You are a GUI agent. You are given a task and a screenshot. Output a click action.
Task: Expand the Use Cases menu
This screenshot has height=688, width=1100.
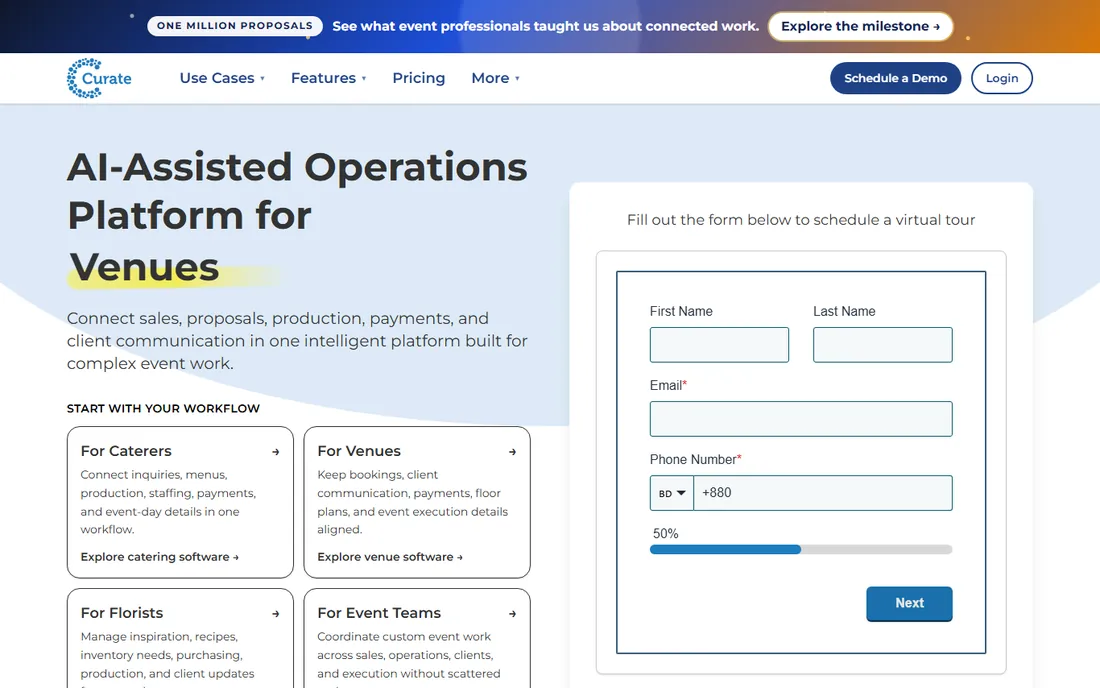pos(222,78)
